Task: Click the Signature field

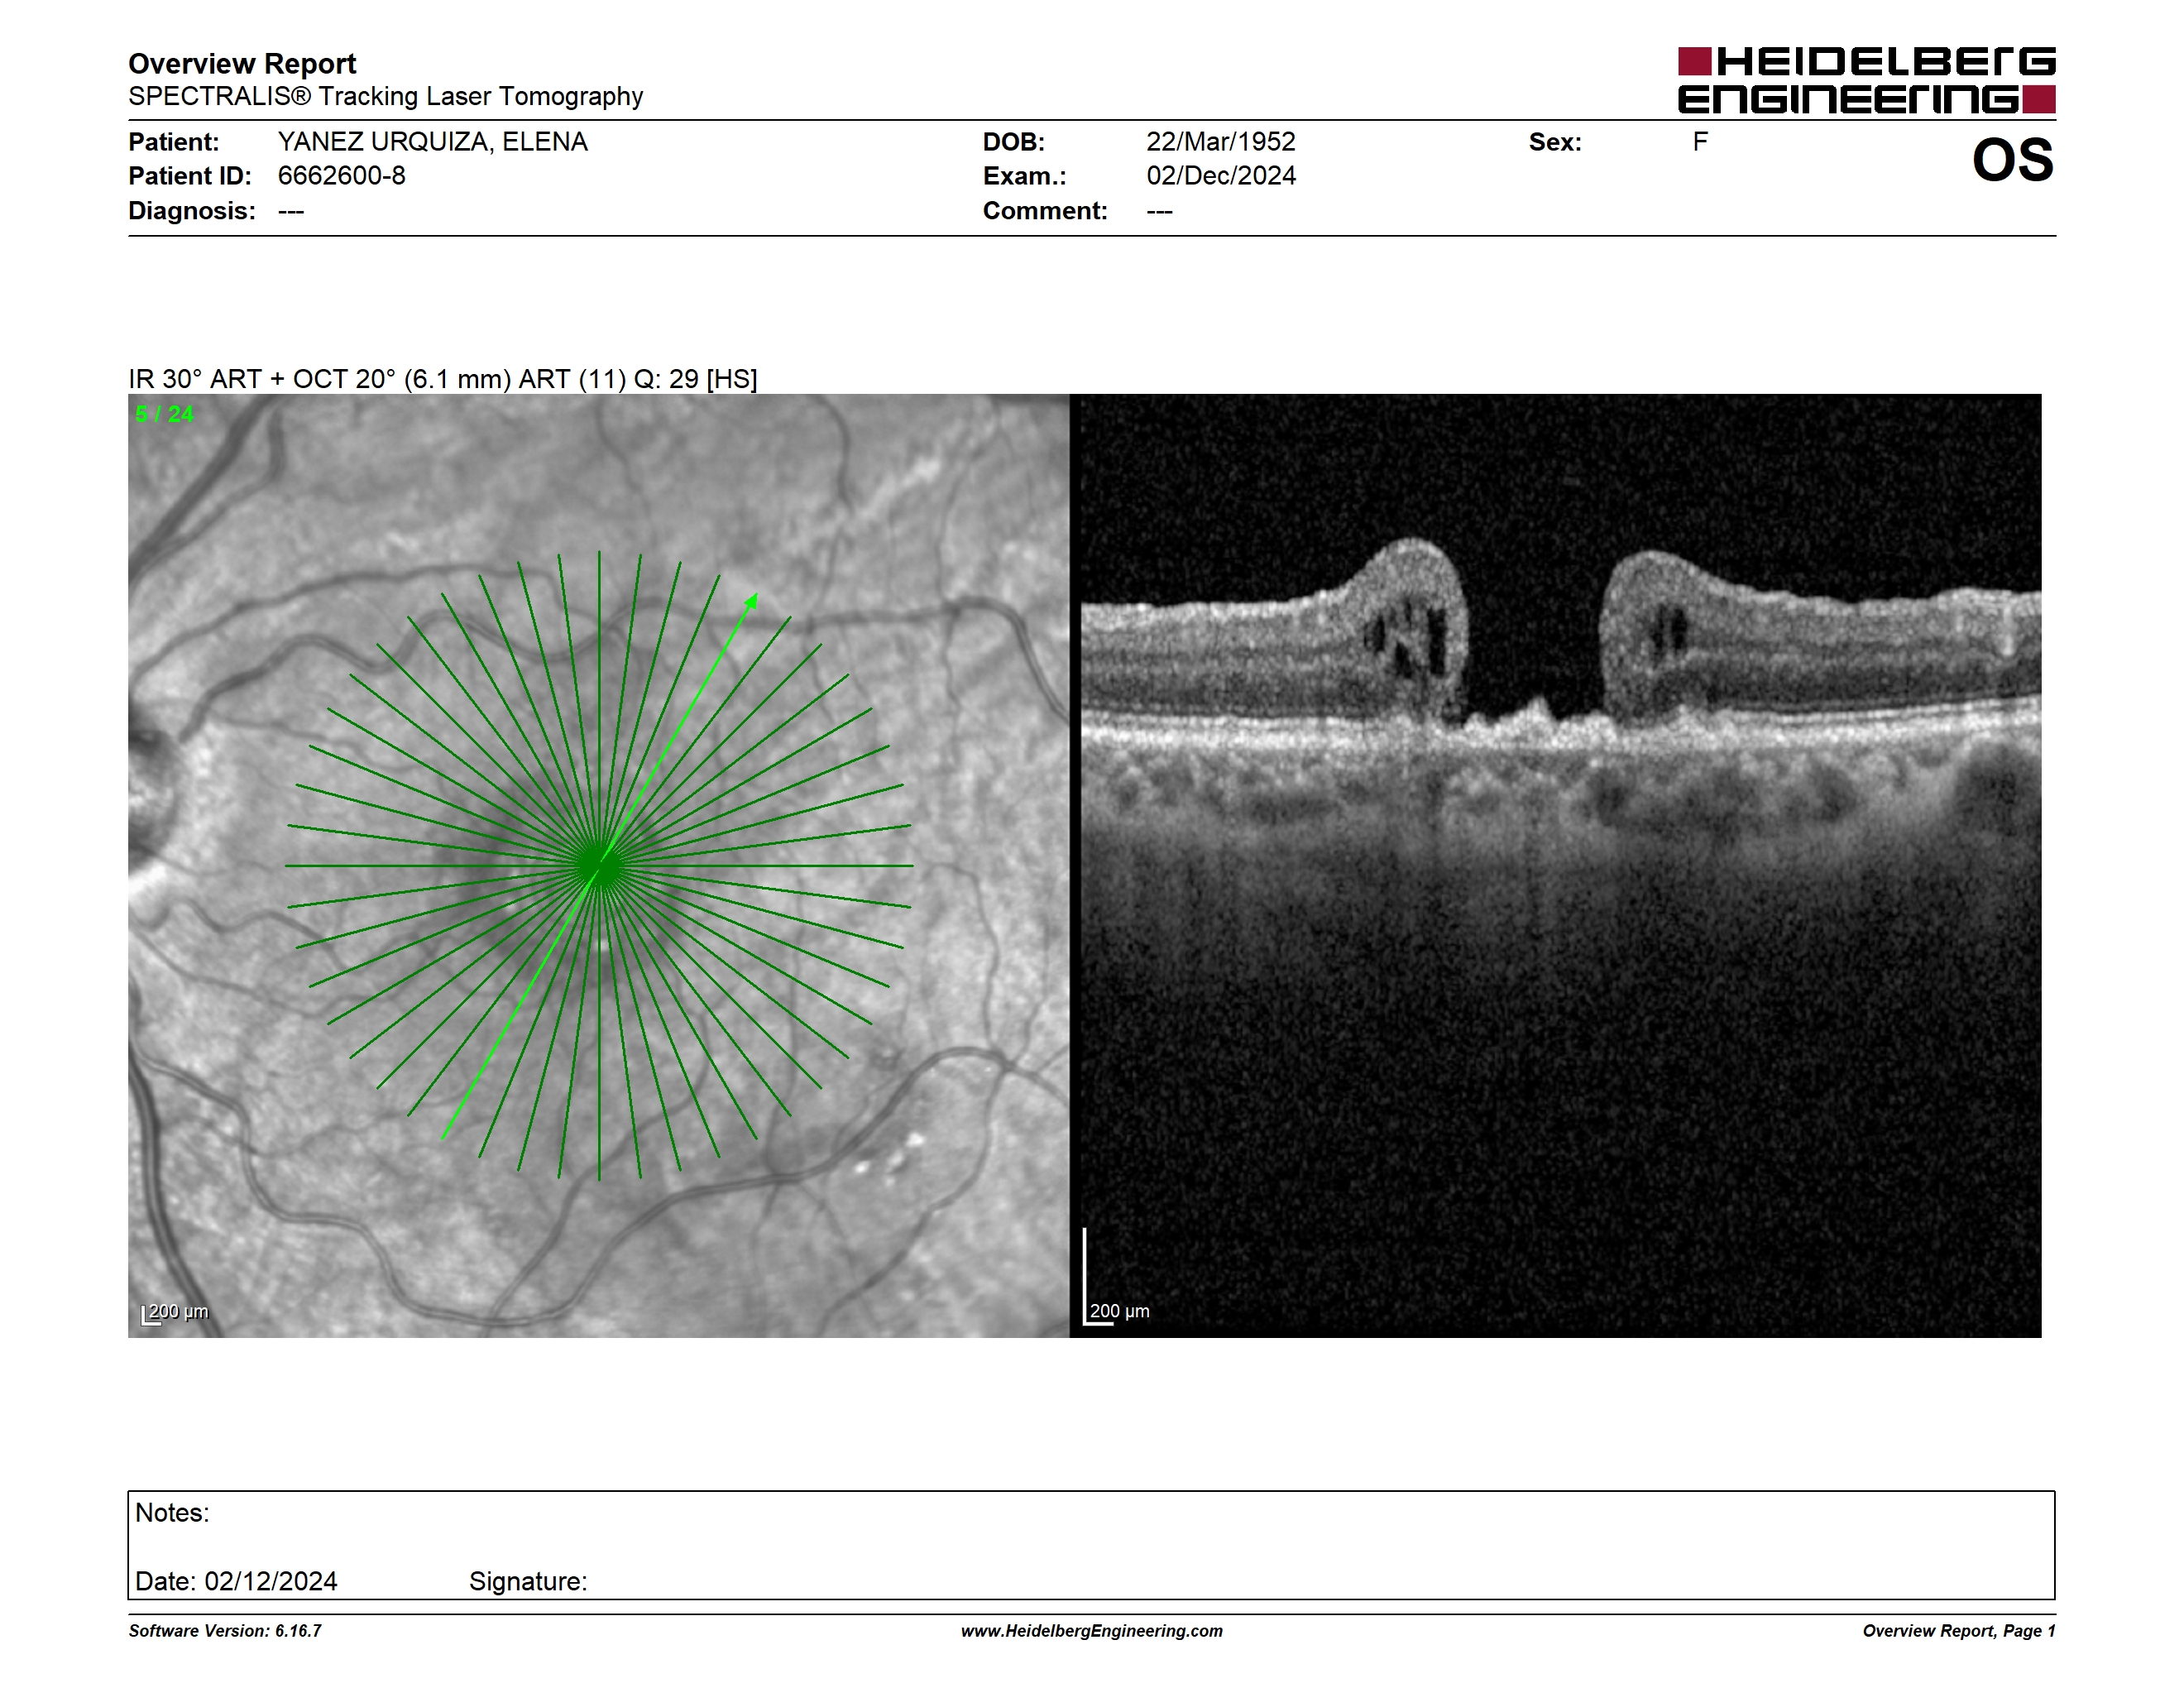Action: tap(528, 1581)
